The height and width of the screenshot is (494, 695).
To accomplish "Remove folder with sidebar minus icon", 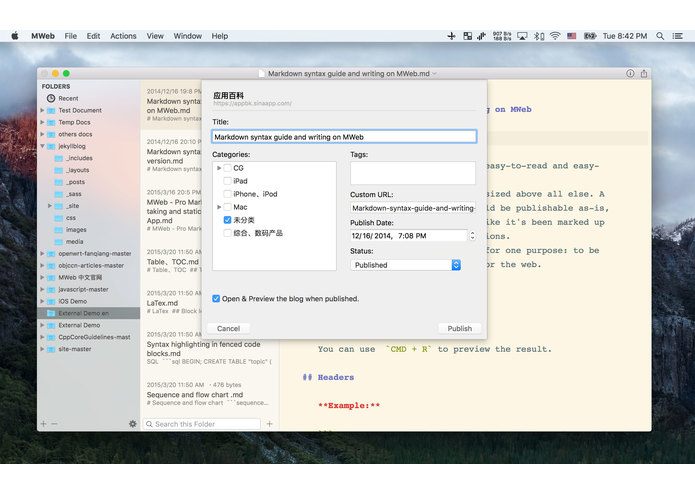I will click(55, 424).
